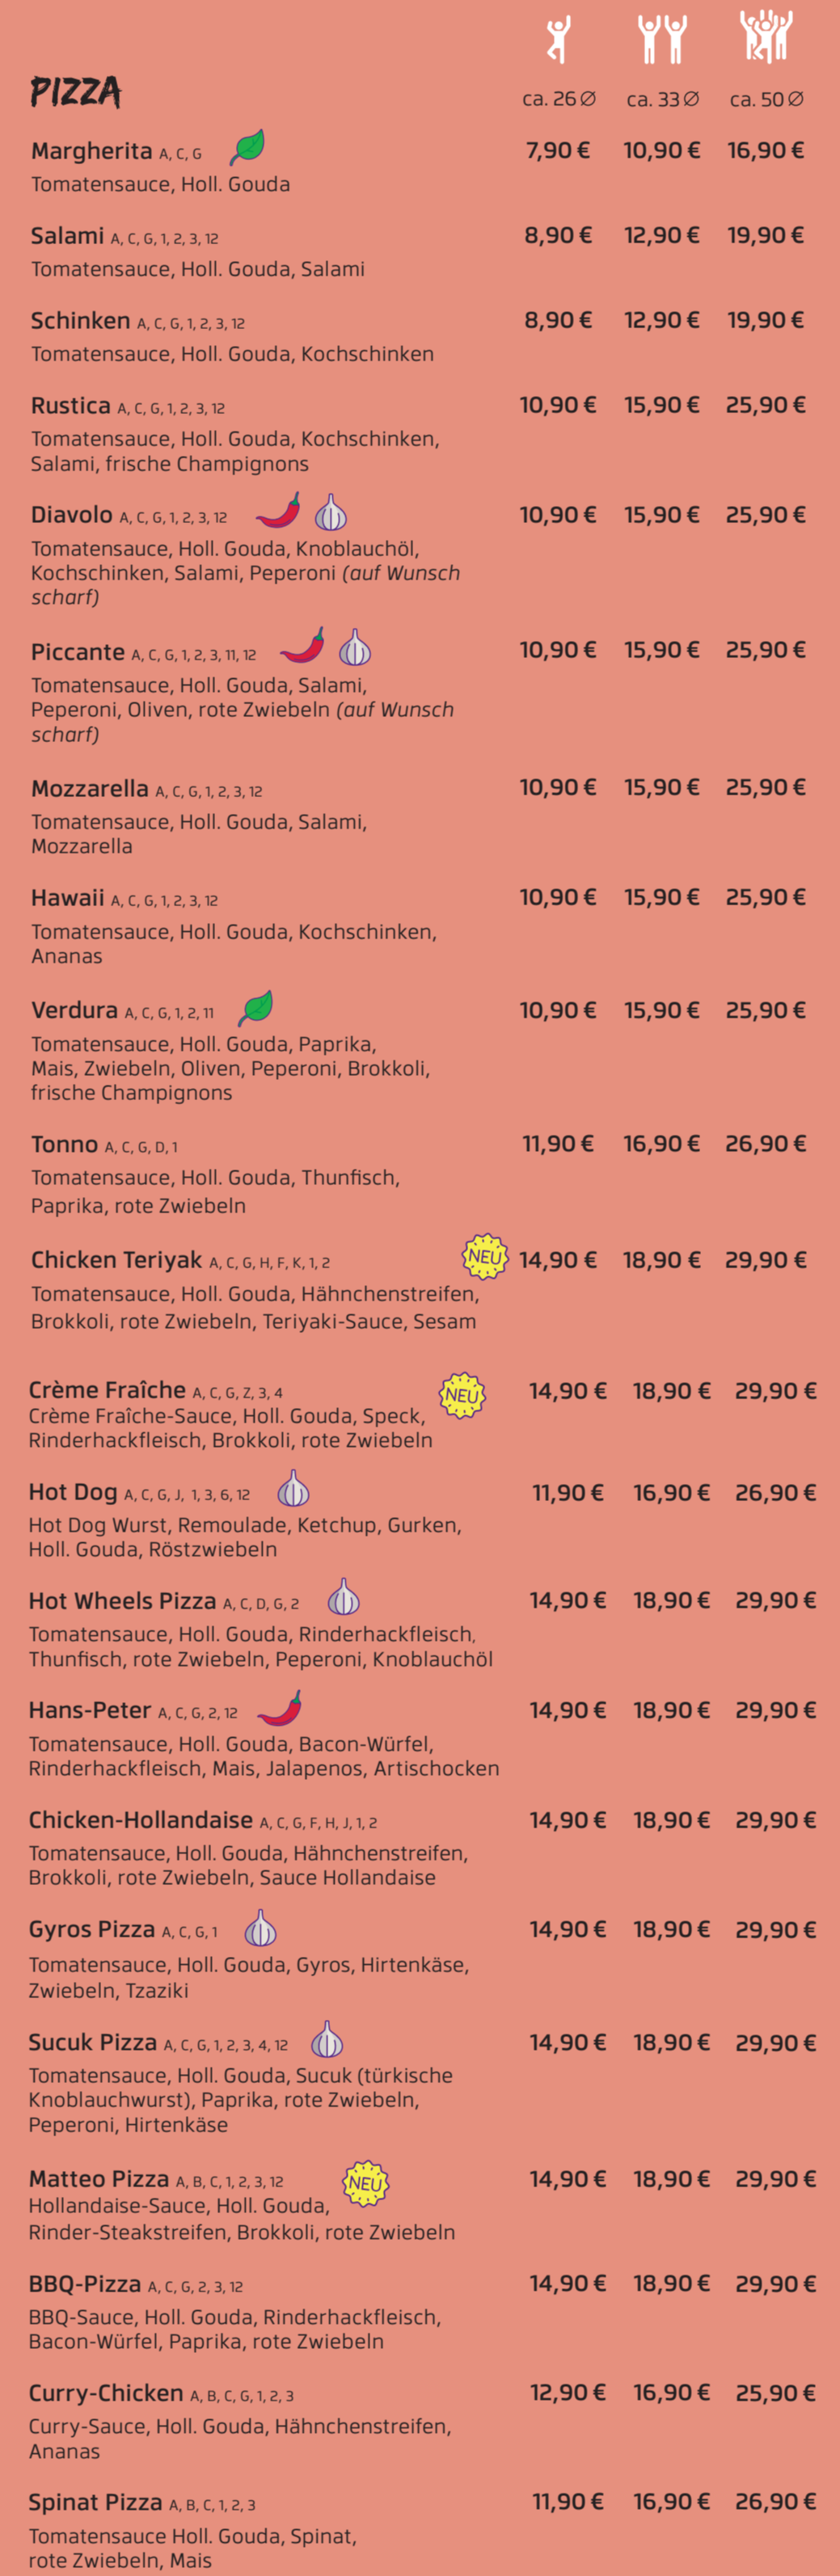Click the NEU badge beside Matteo Pizza
840x2576 pixels.
[365, 2183]
